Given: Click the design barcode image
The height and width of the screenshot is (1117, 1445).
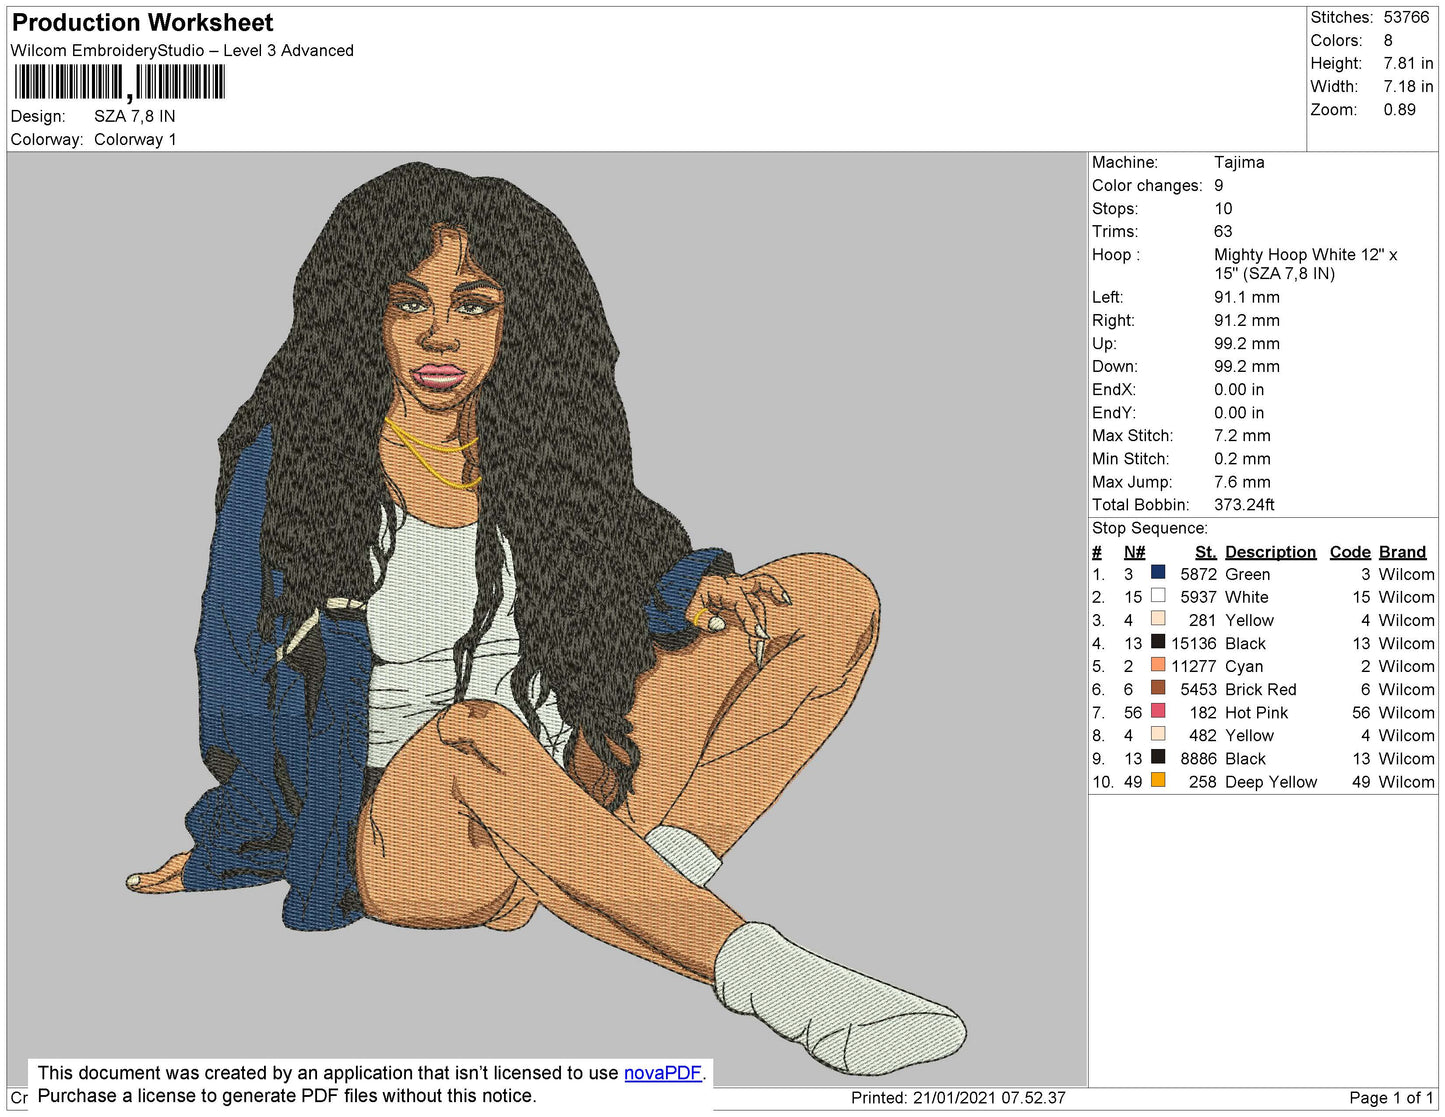Looking at the screenshot, I should click(x=120, y=84).
